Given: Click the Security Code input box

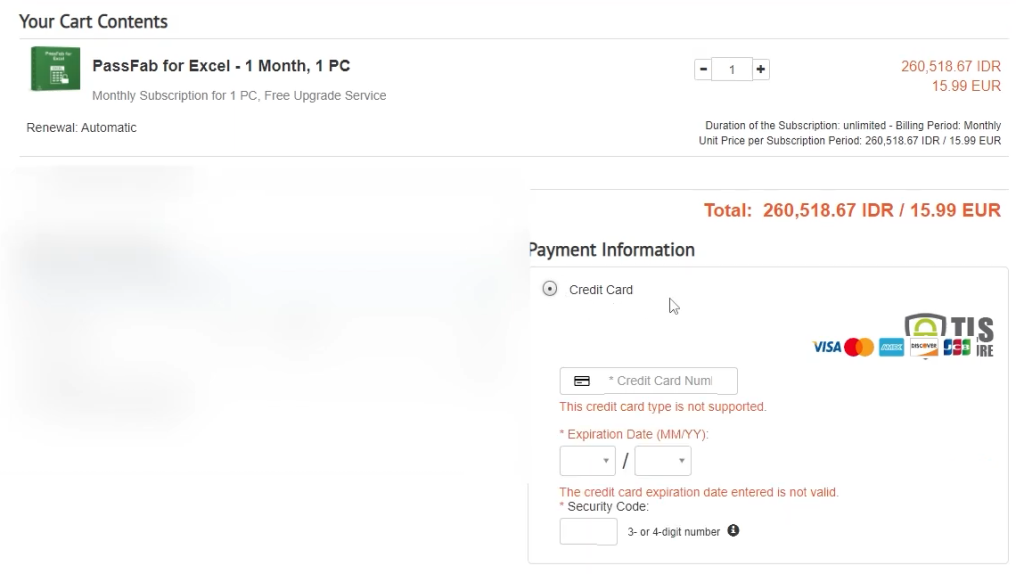Looking at the screenshot, I should tap(588, 532).
